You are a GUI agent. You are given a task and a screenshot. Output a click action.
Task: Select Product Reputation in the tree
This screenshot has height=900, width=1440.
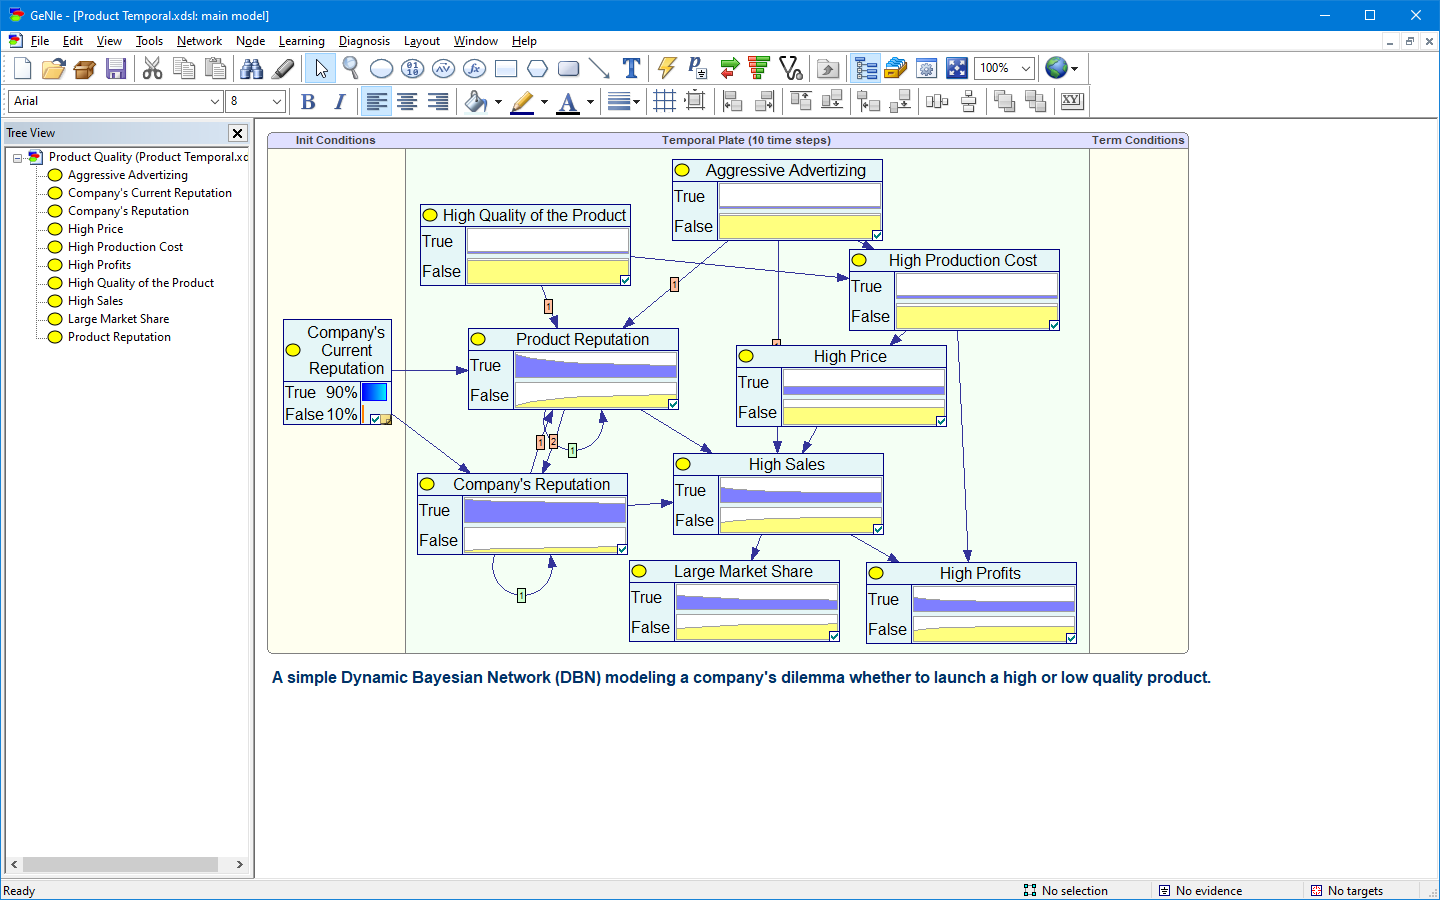119,337
